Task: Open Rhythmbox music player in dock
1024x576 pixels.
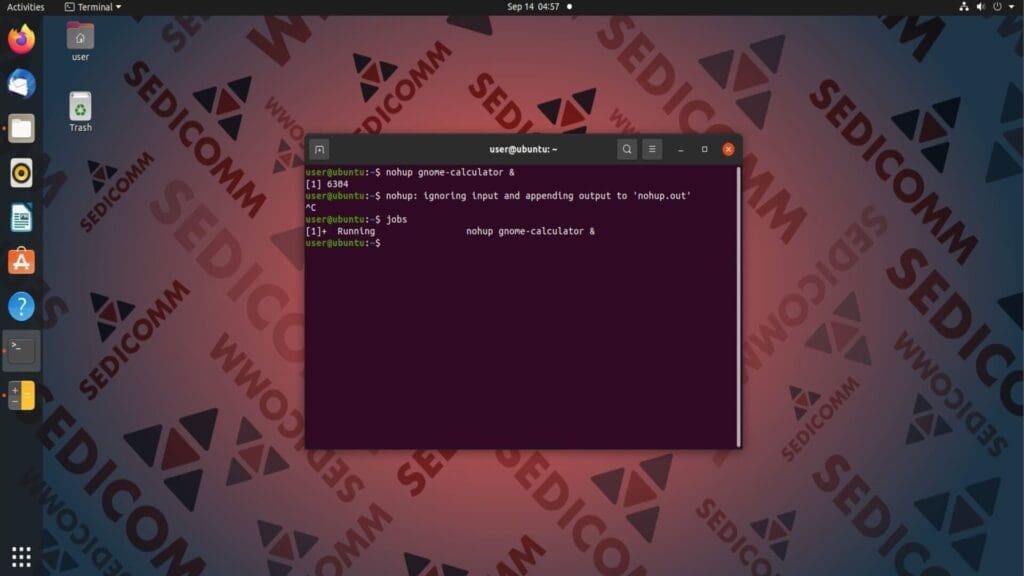Action: (21, 173)
